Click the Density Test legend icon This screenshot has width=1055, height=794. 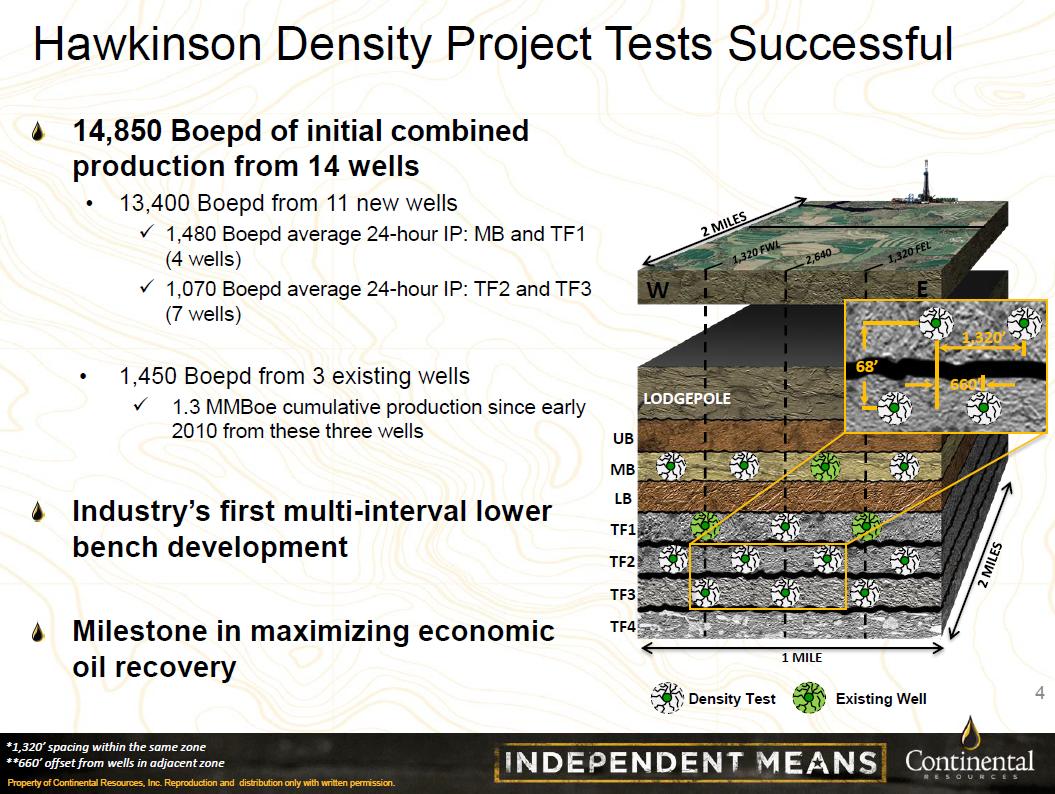point(667,698)
